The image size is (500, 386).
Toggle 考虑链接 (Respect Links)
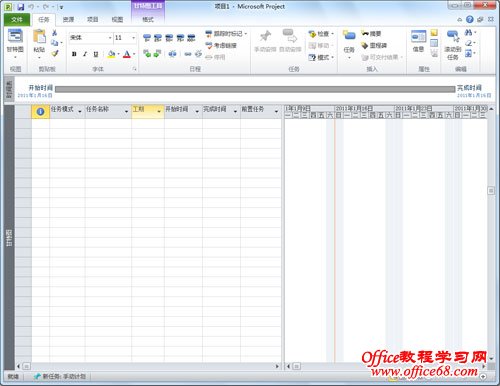221,45
